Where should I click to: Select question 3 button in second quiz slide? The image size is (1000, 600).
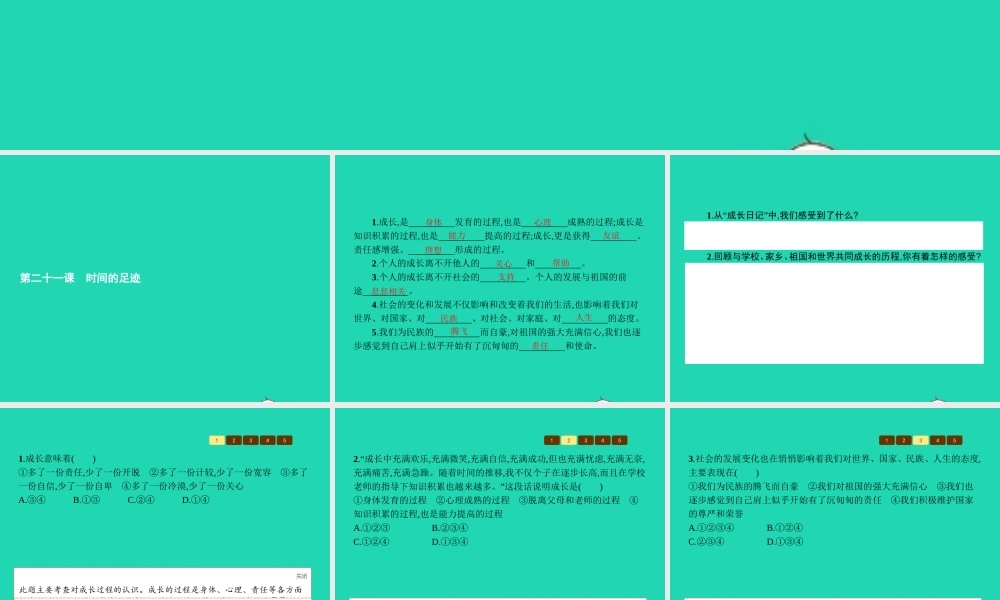(585, 440)
